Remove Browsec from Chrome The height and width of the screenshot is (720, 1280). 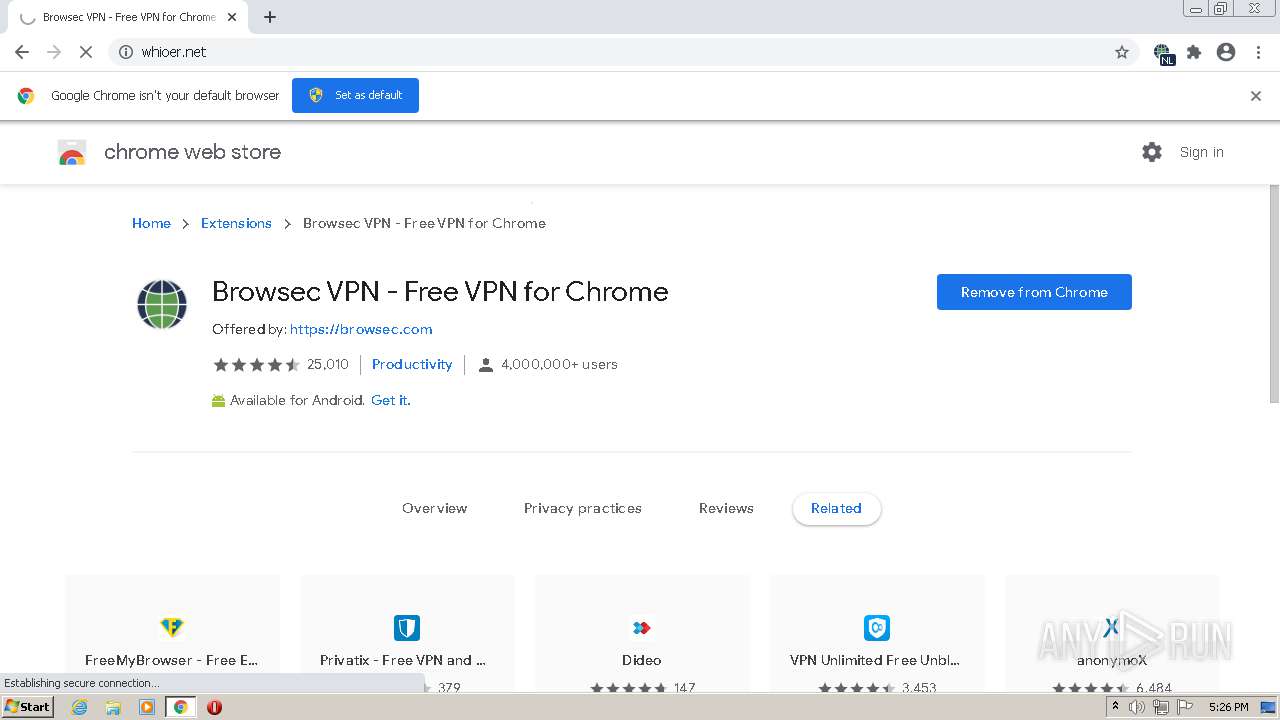1034,292
